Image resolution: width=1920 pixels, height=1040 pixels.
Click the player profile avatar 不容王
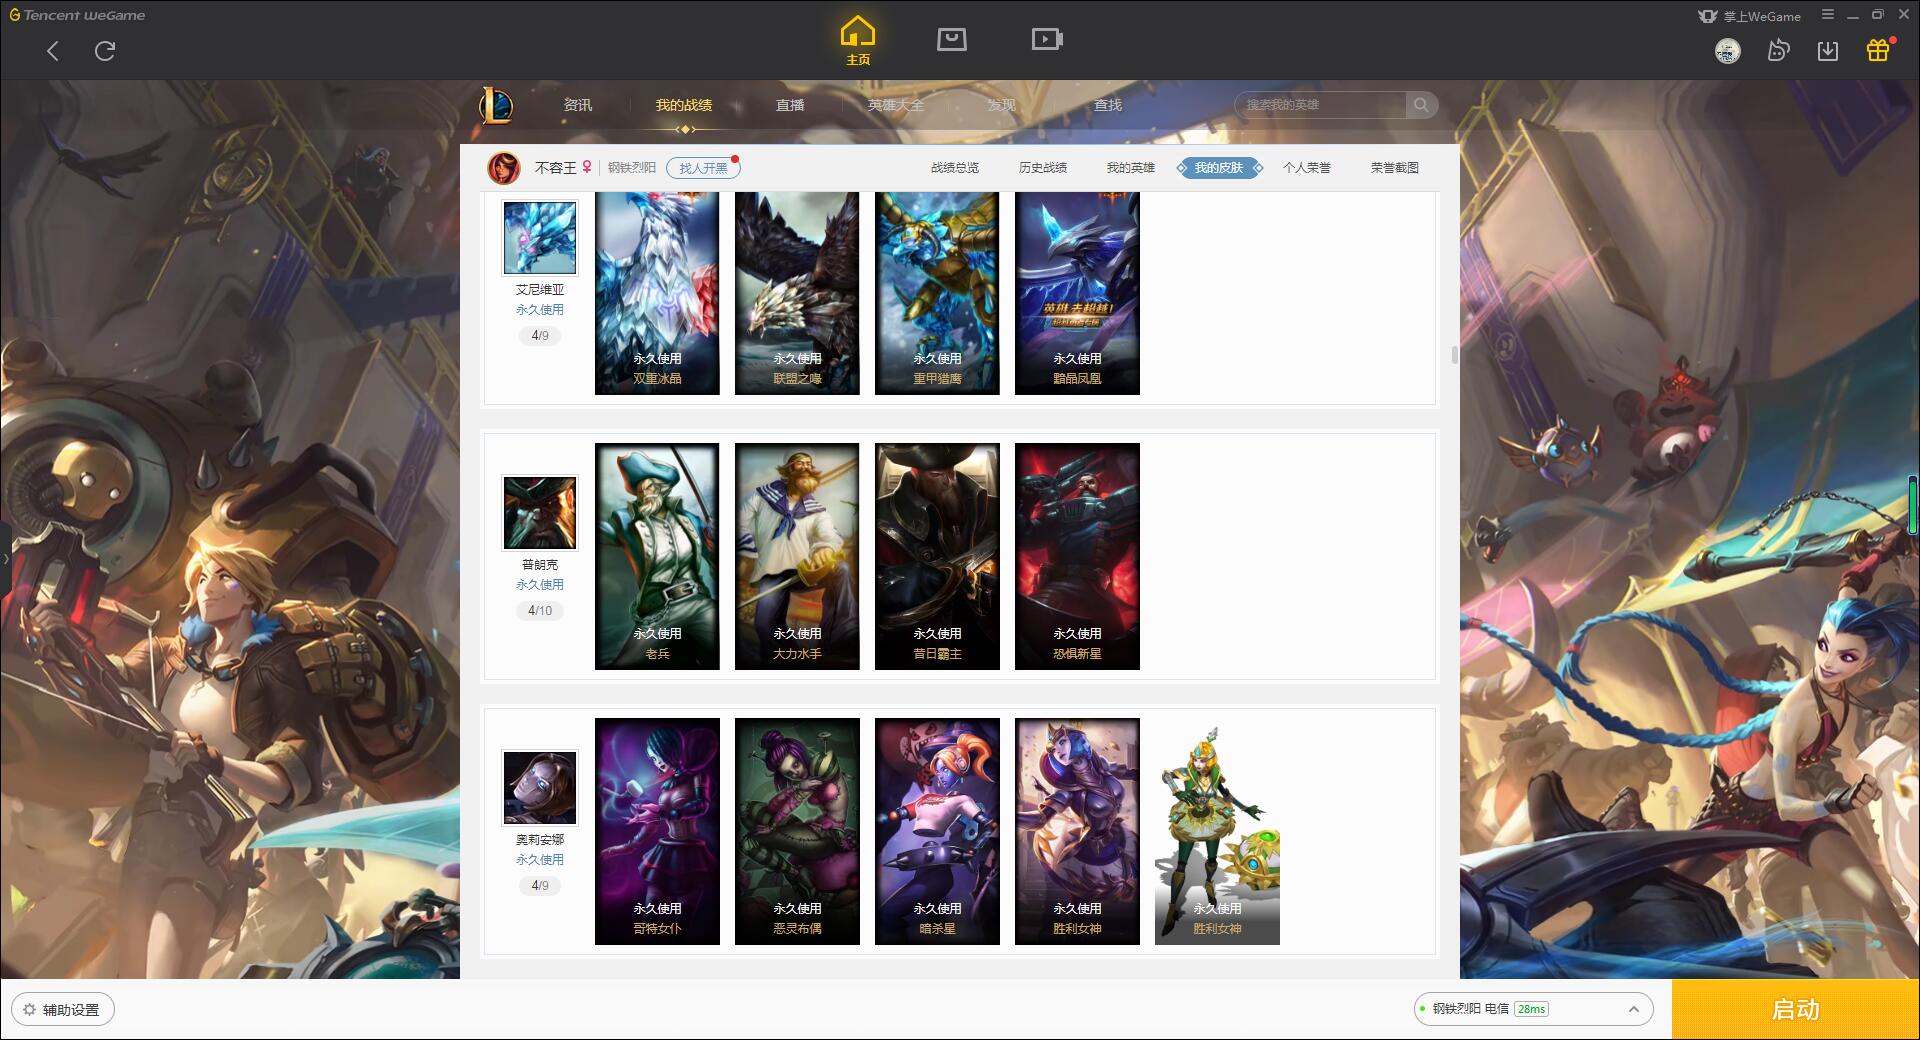click(504, 168)
